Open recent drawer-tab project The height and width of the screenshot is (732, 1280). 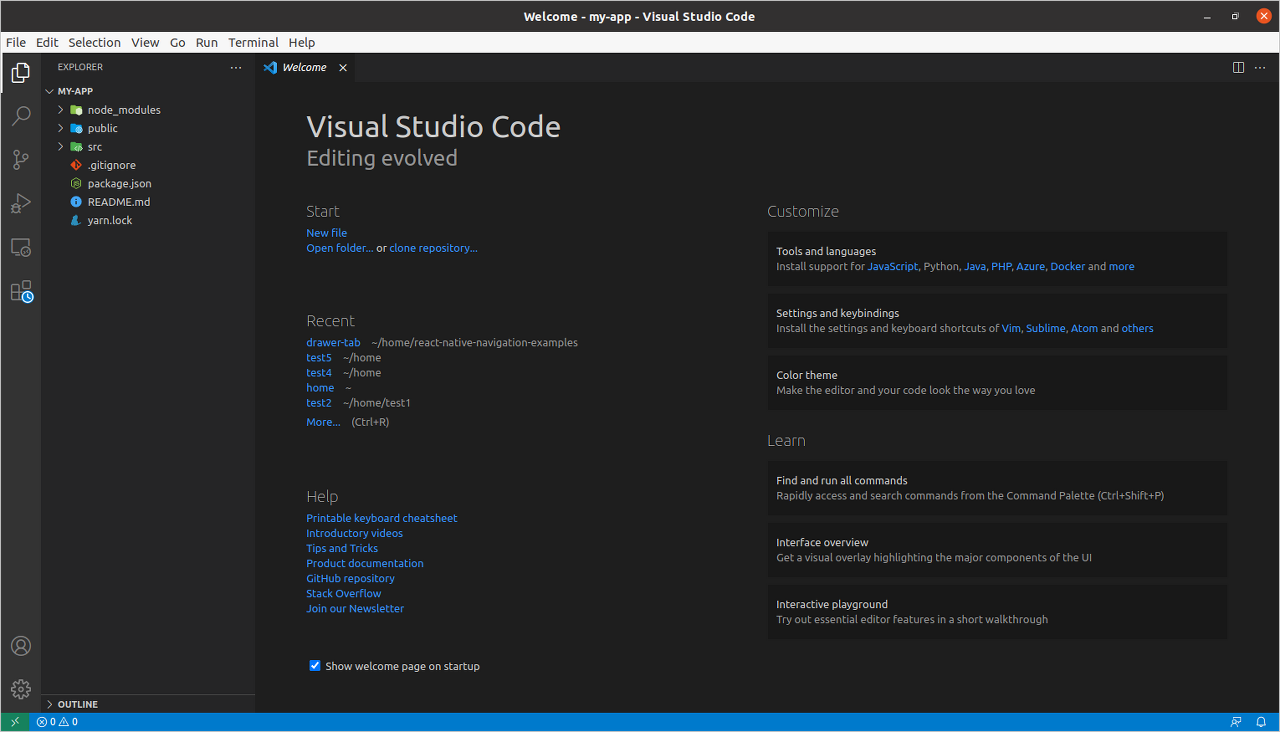point(333,343)
